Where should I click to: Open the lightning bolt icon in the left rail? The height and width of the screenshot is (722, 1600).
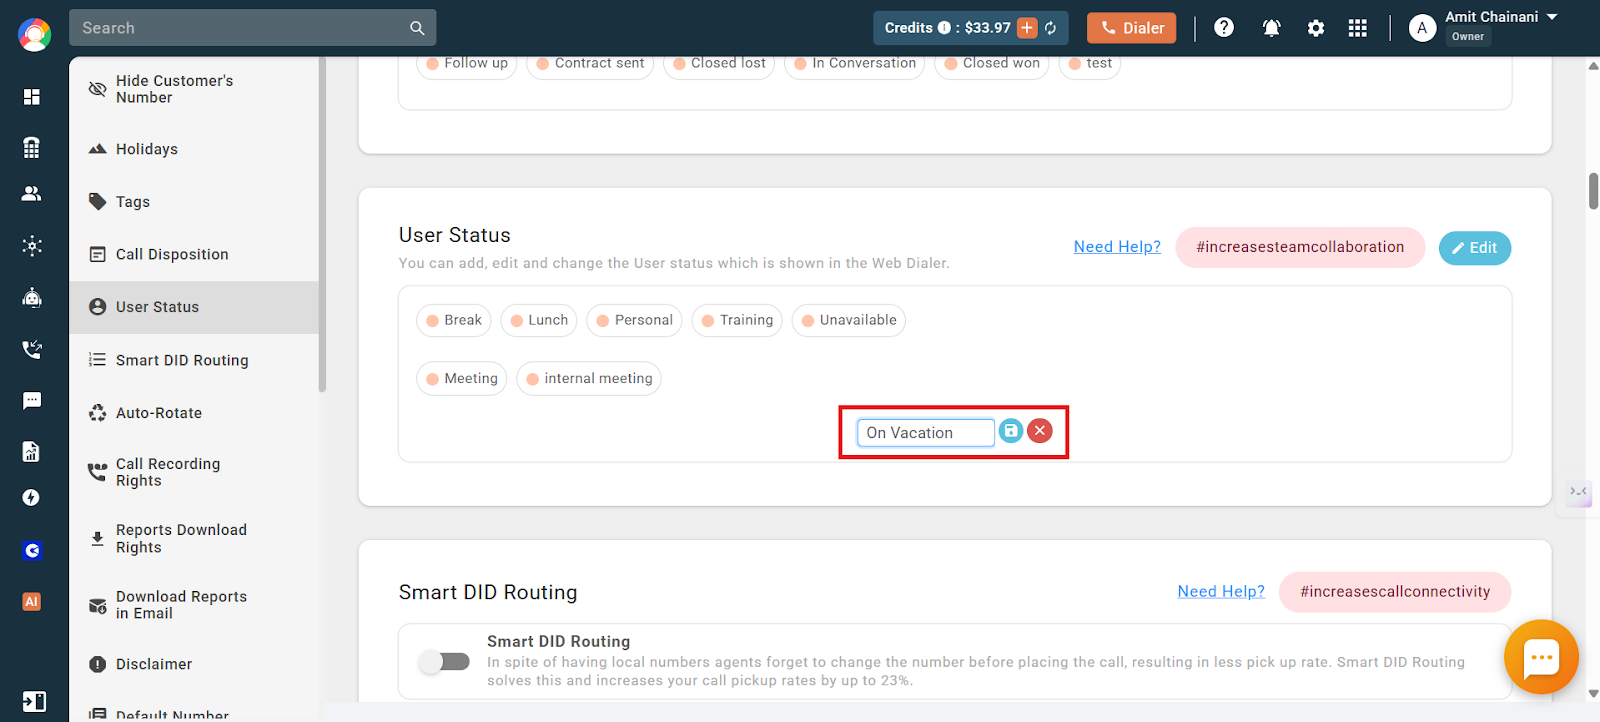[32, 498]
